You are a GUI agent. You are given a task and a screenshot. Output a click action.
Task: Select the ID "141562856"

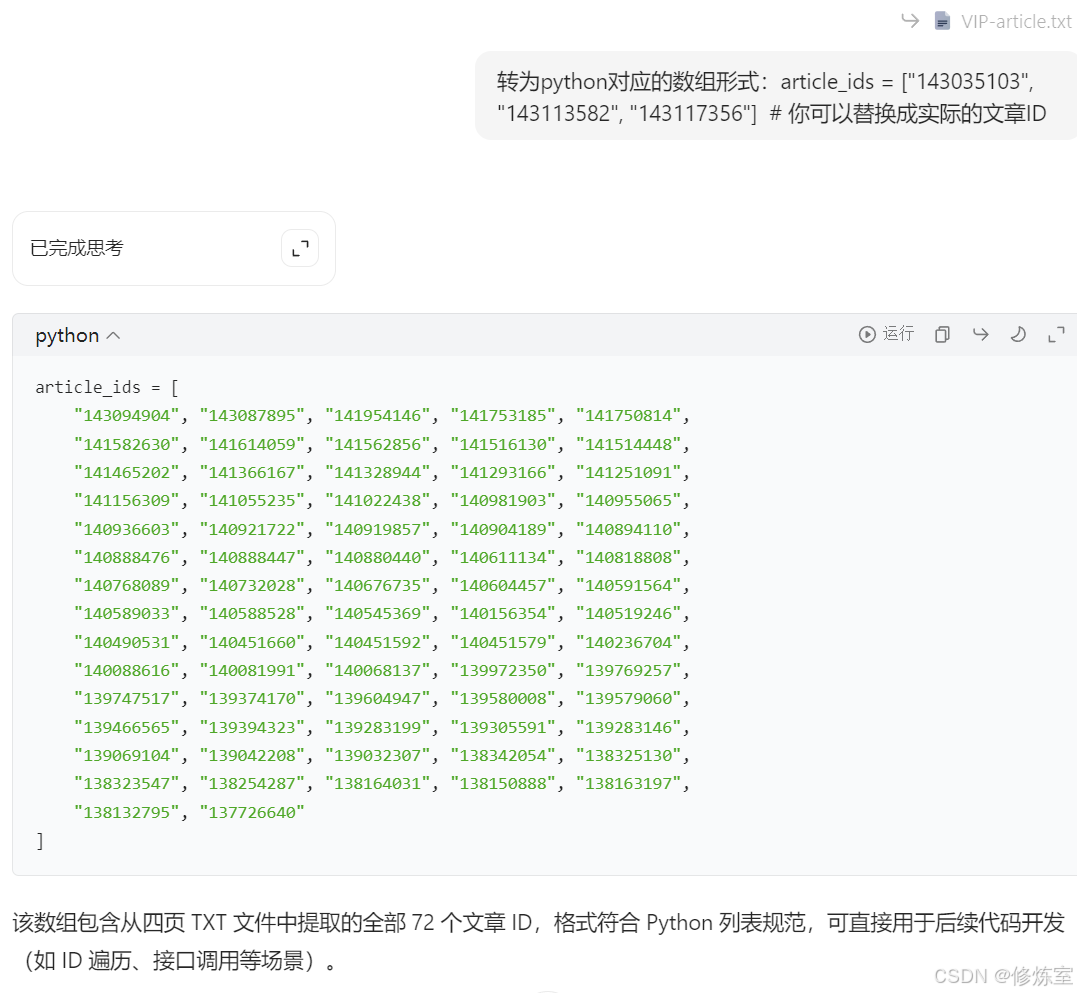click(378, 444)
